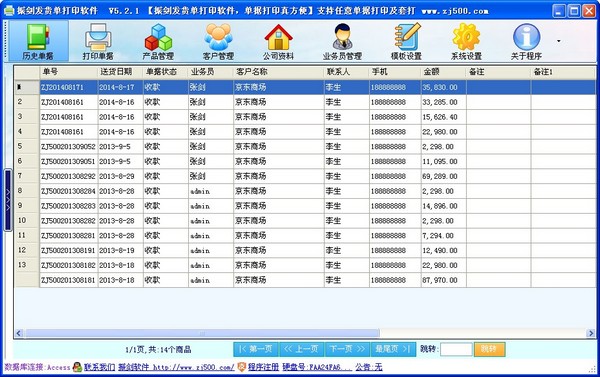
Task: Click the amount cell 12,490.00
Action: pos(444,250)
